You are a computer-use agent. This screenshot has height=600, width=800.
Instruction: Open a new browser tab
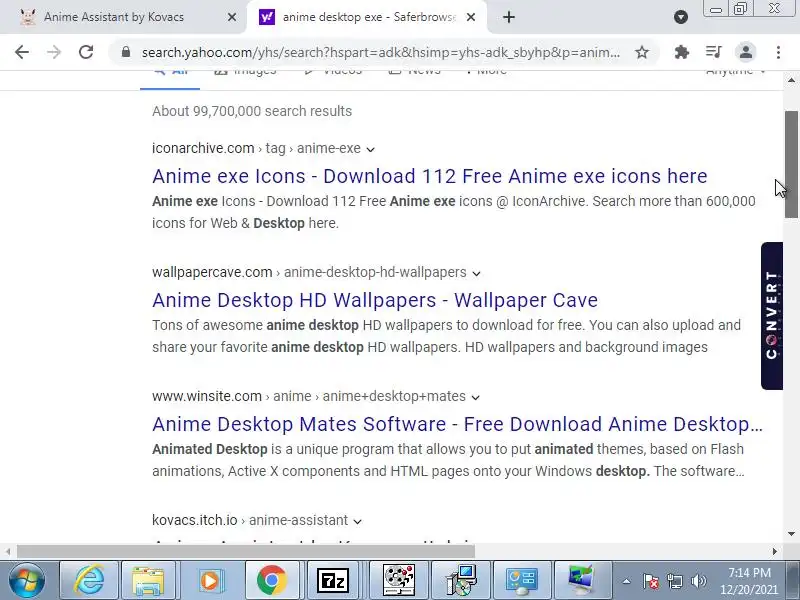click(509, 17)
